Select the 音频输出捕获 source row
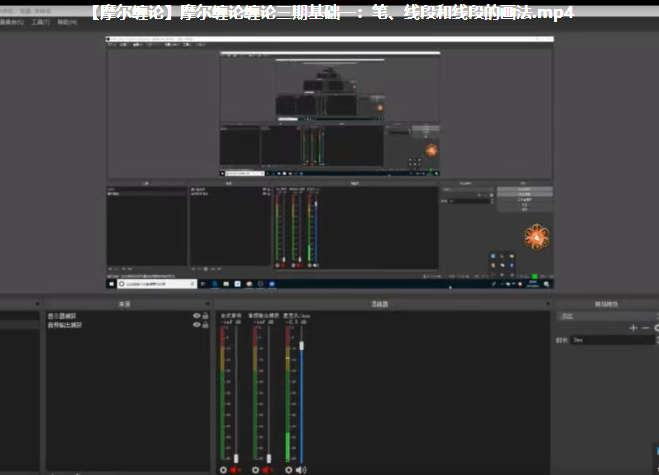This screenshot has height=475, width=659. click(128, 325)
